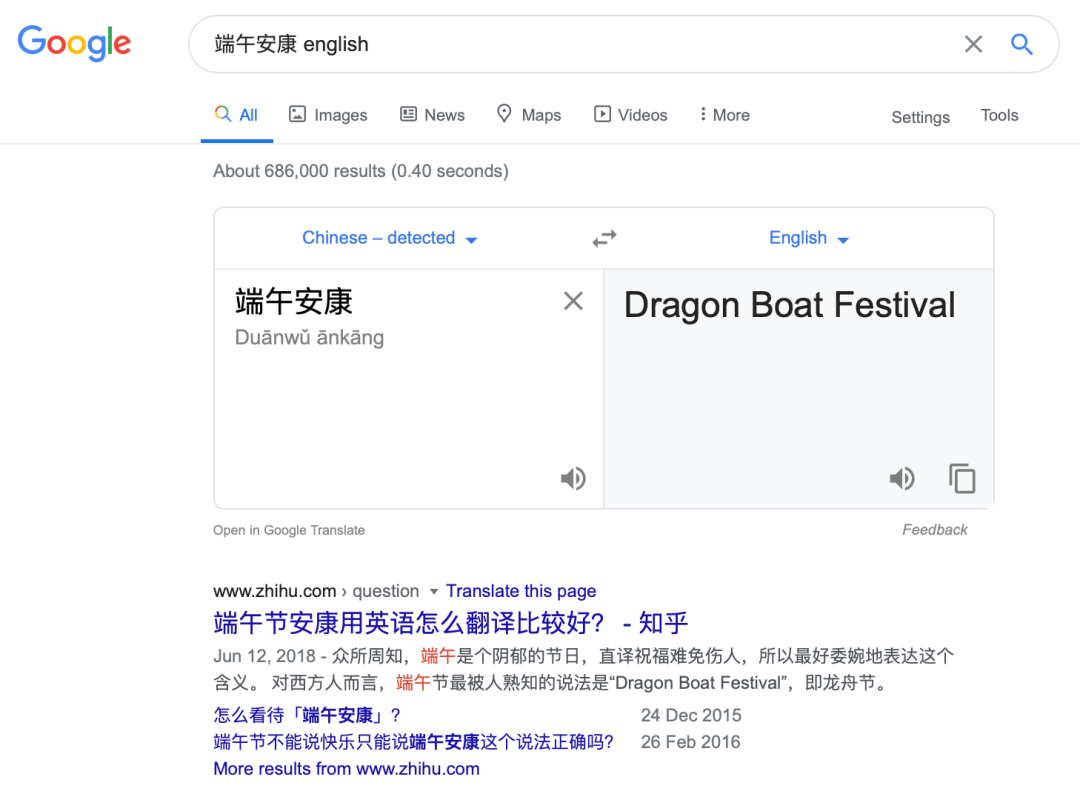This screenshot has height=794, width=1080.
Task: Open English target language dropdown
Action: click(809, 238)
